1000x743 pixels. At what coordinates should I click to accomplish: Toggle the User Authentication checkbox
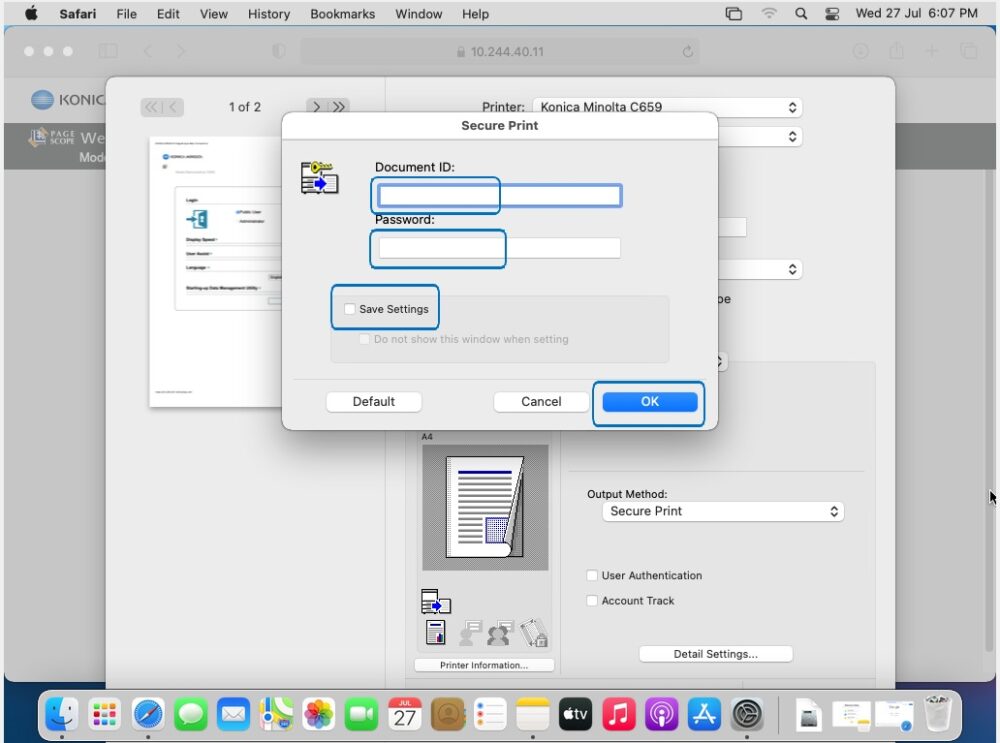point(592,575)
